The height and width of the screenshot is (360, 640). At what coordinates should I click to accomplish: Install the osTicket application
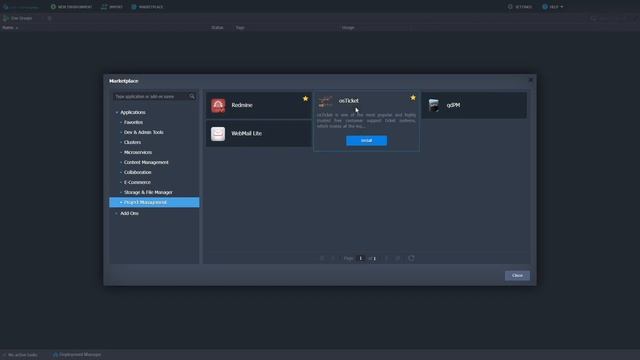(x=367, y=140)
